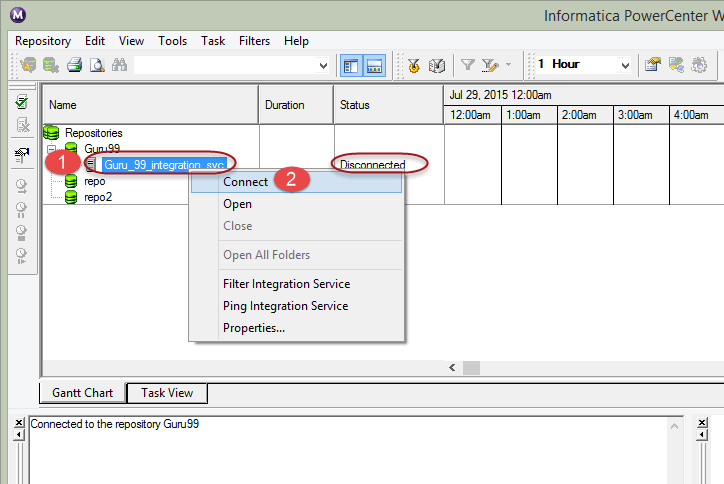Click the filter funnel toolbar icon

[467, 65]
